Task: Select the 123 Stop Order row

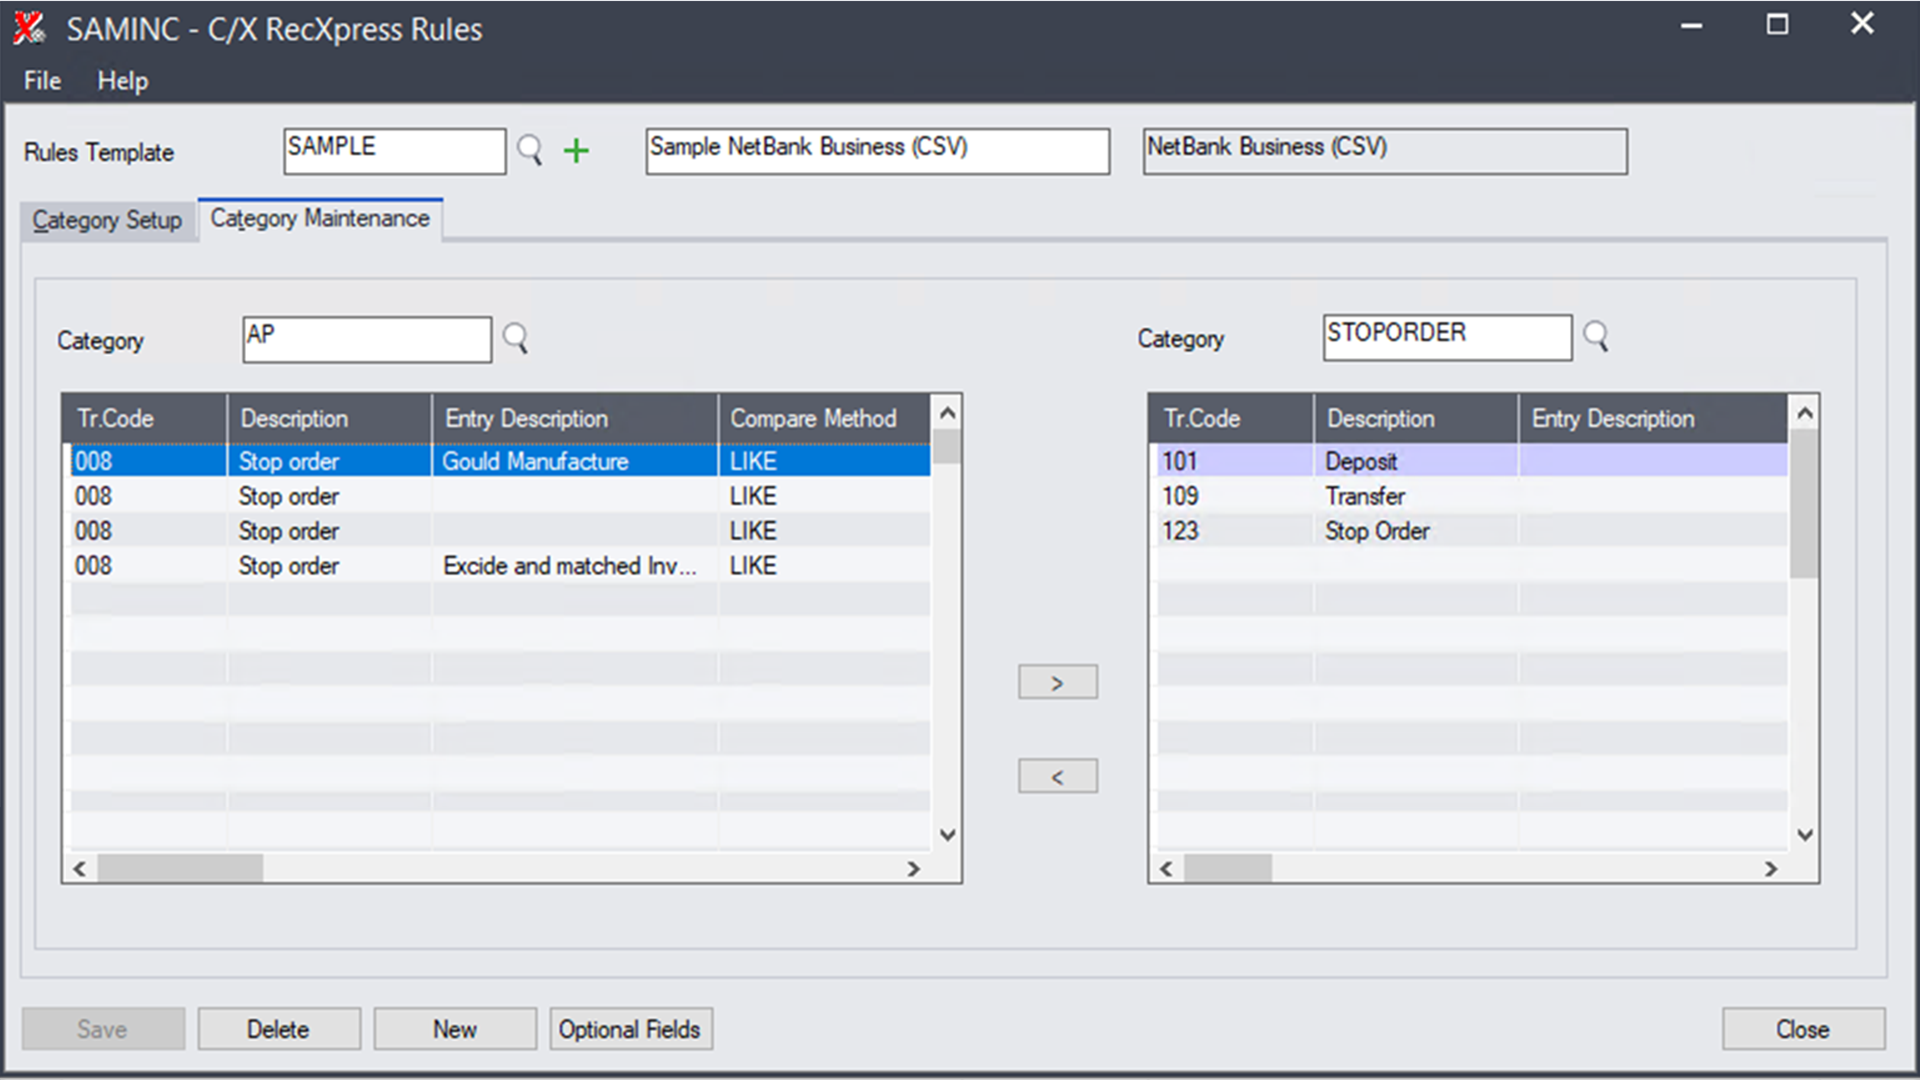Action: click(1376, 531)
